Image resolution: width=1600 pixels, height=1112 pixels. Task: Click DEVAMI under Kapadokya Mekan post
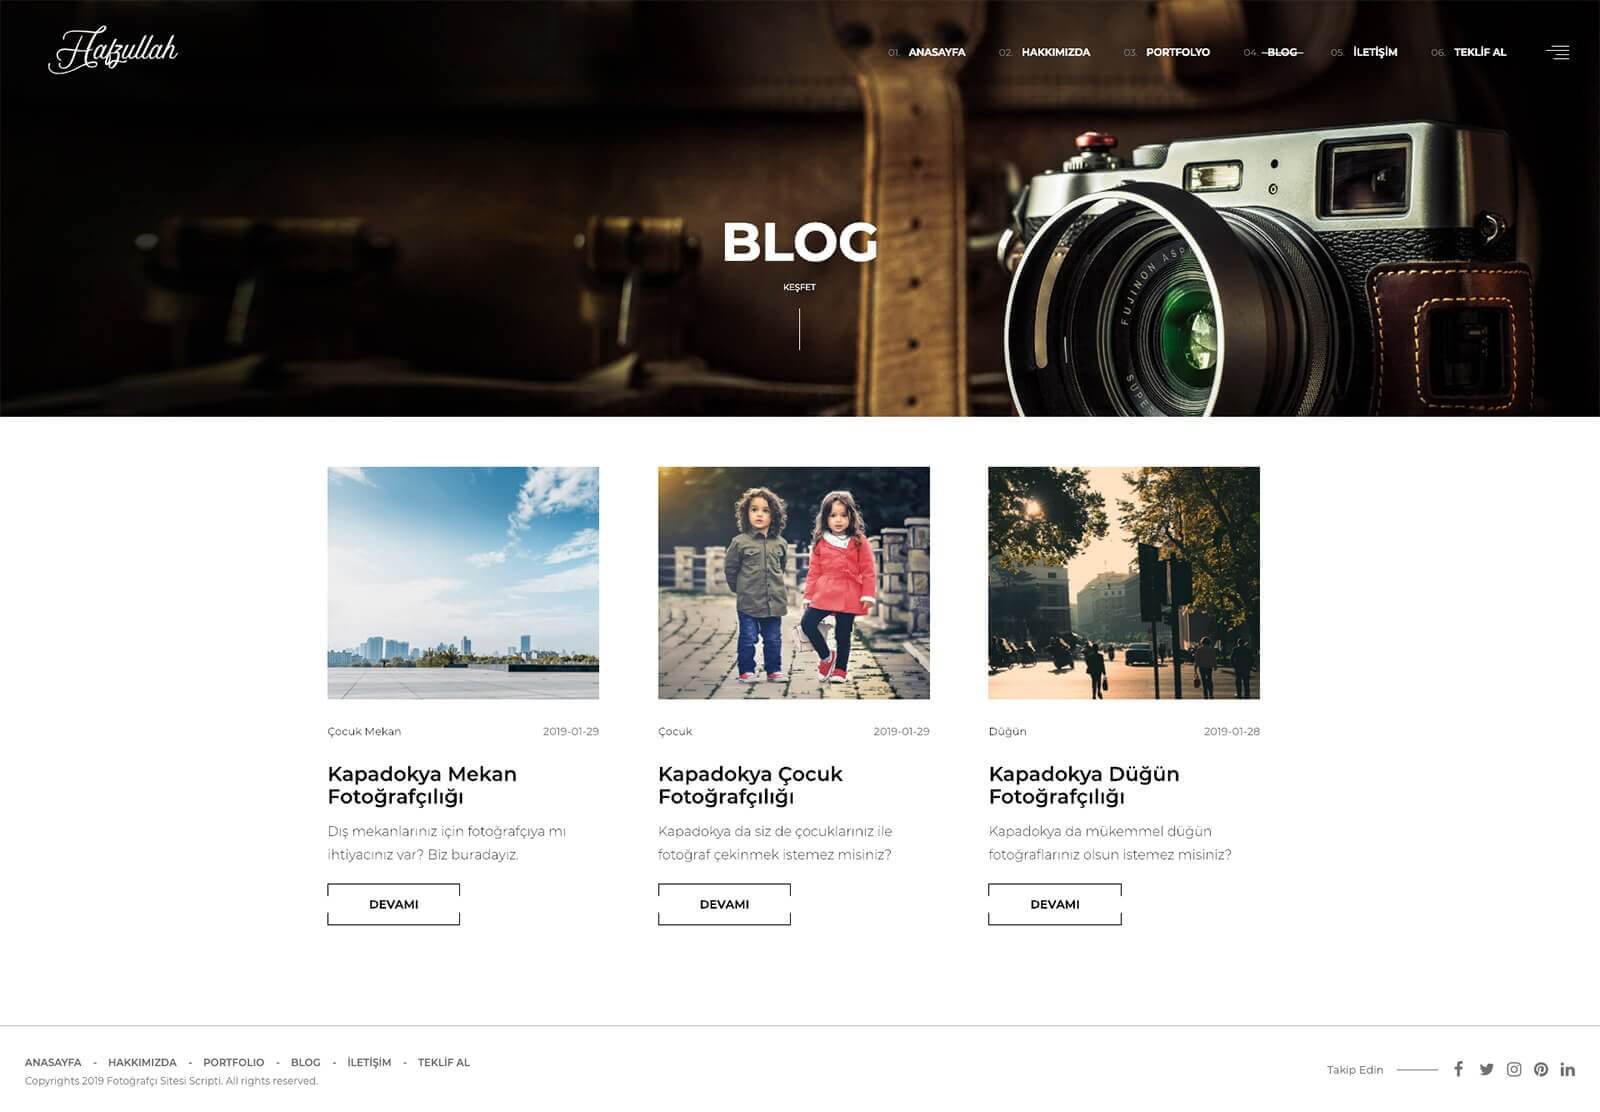click(393, 904)
